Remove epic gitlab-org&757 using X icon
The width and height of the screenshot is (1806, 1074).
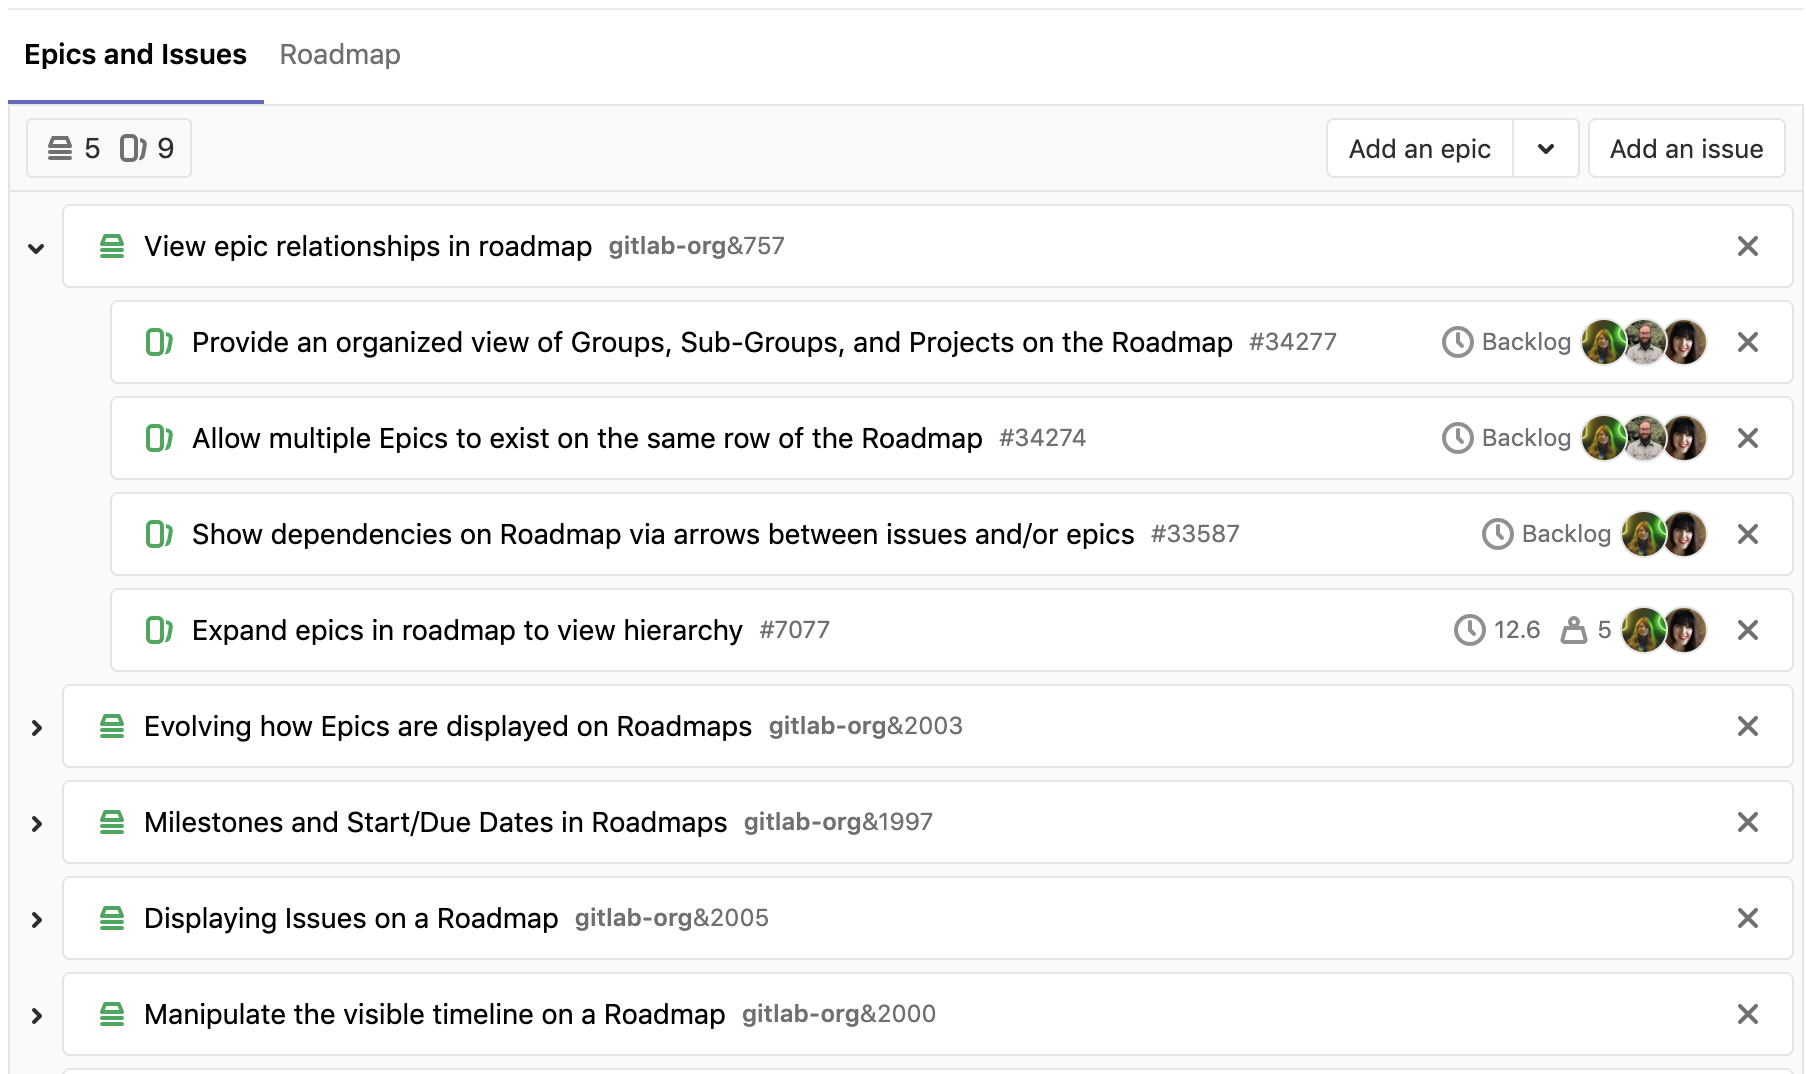(1747, 246)
